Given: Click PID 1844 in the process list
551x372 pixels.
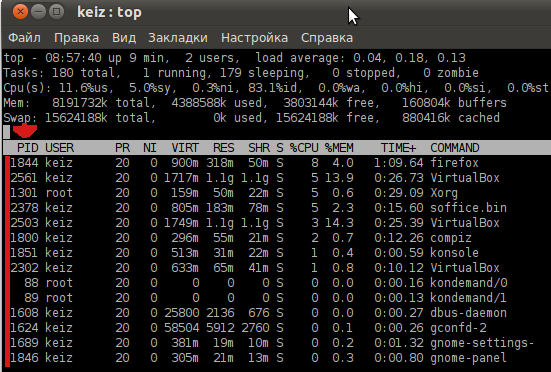Looking at the screenshot, I should 24,163.
